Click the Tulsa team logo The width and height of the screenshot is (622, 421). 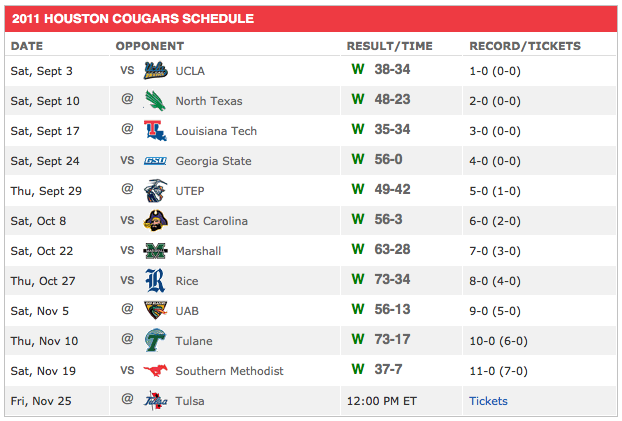(x=156, y=401)
